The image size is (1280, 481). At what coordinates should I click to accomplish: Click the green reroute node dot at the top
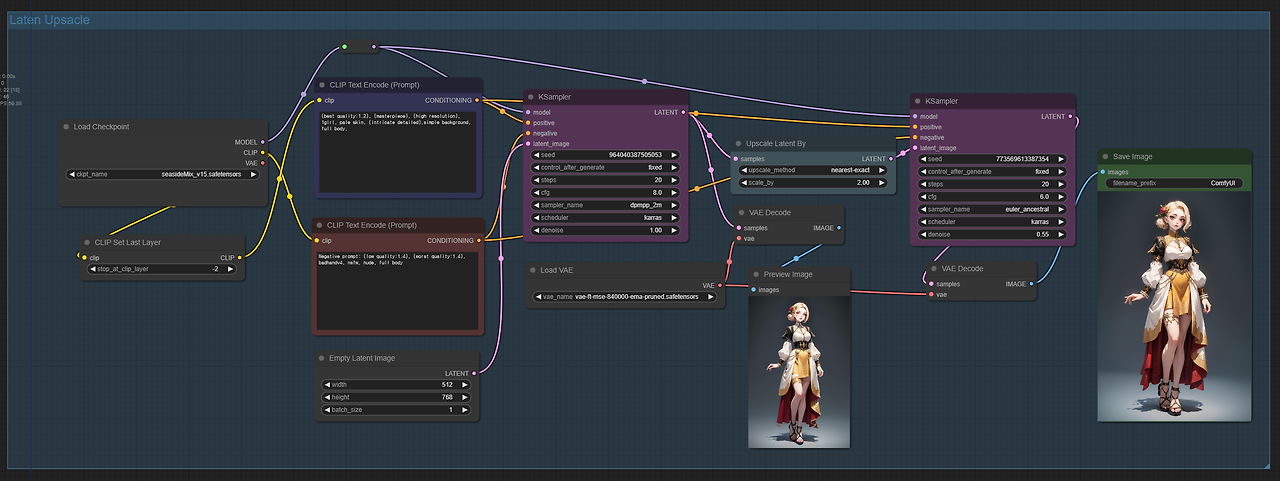pos(344,46)
